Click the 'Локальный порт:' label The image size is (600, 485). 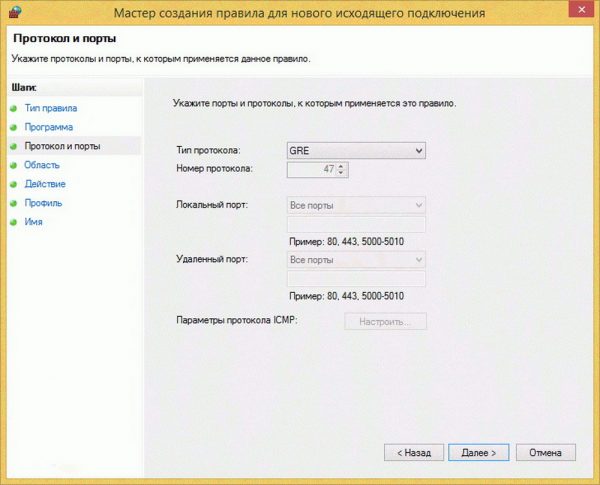[212, 205]
